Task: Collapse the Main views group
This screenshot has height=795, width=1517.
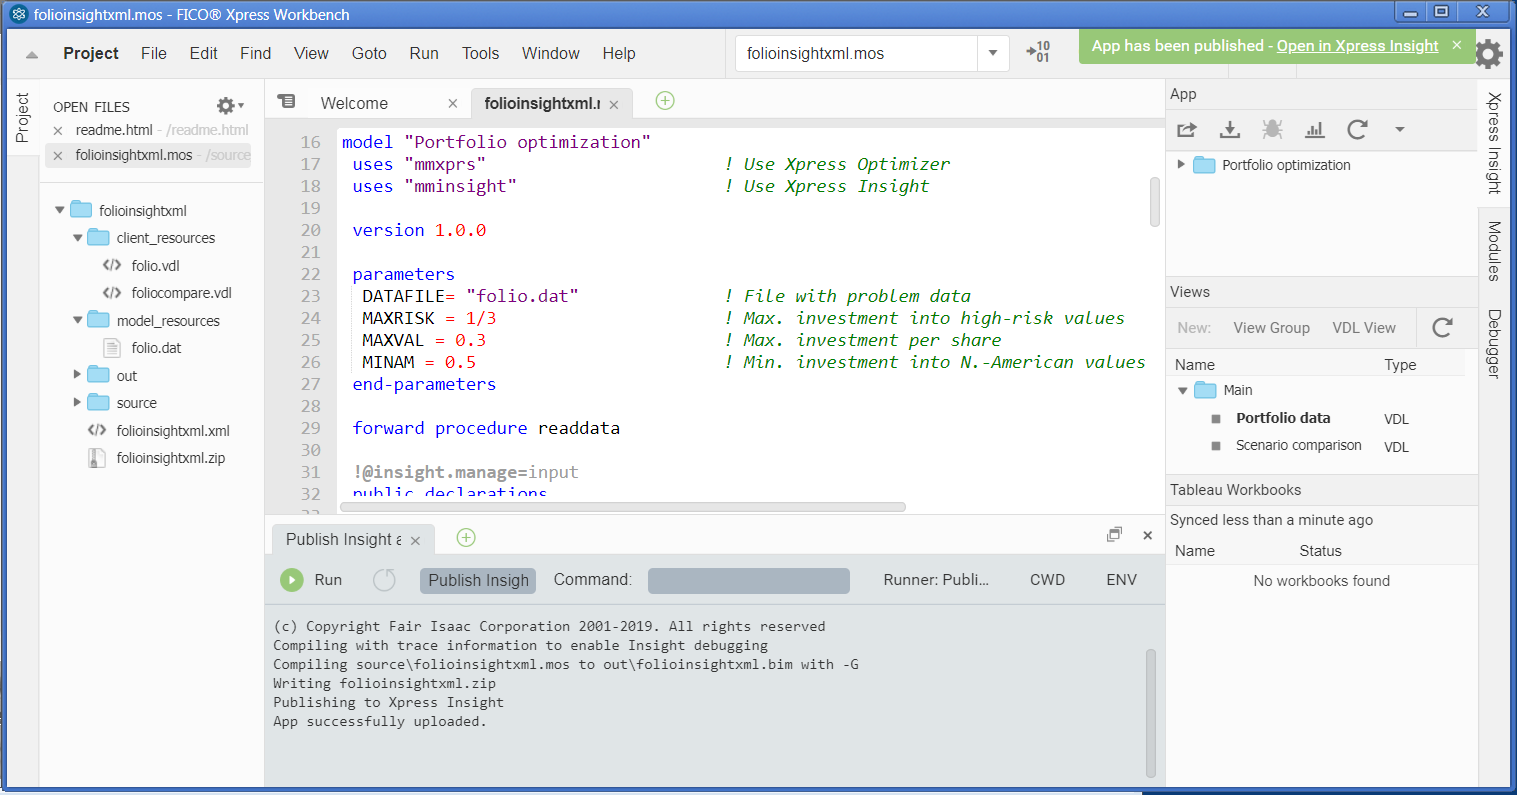Action: coord(1182,390)
